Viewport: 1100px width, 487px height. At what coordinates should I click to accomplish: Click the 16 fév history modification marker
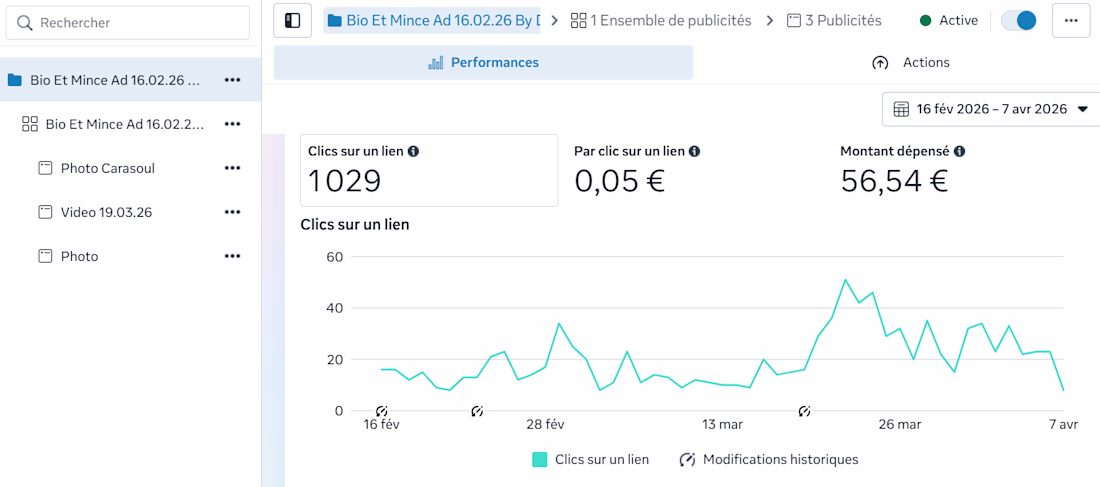(x=381, y=411)
